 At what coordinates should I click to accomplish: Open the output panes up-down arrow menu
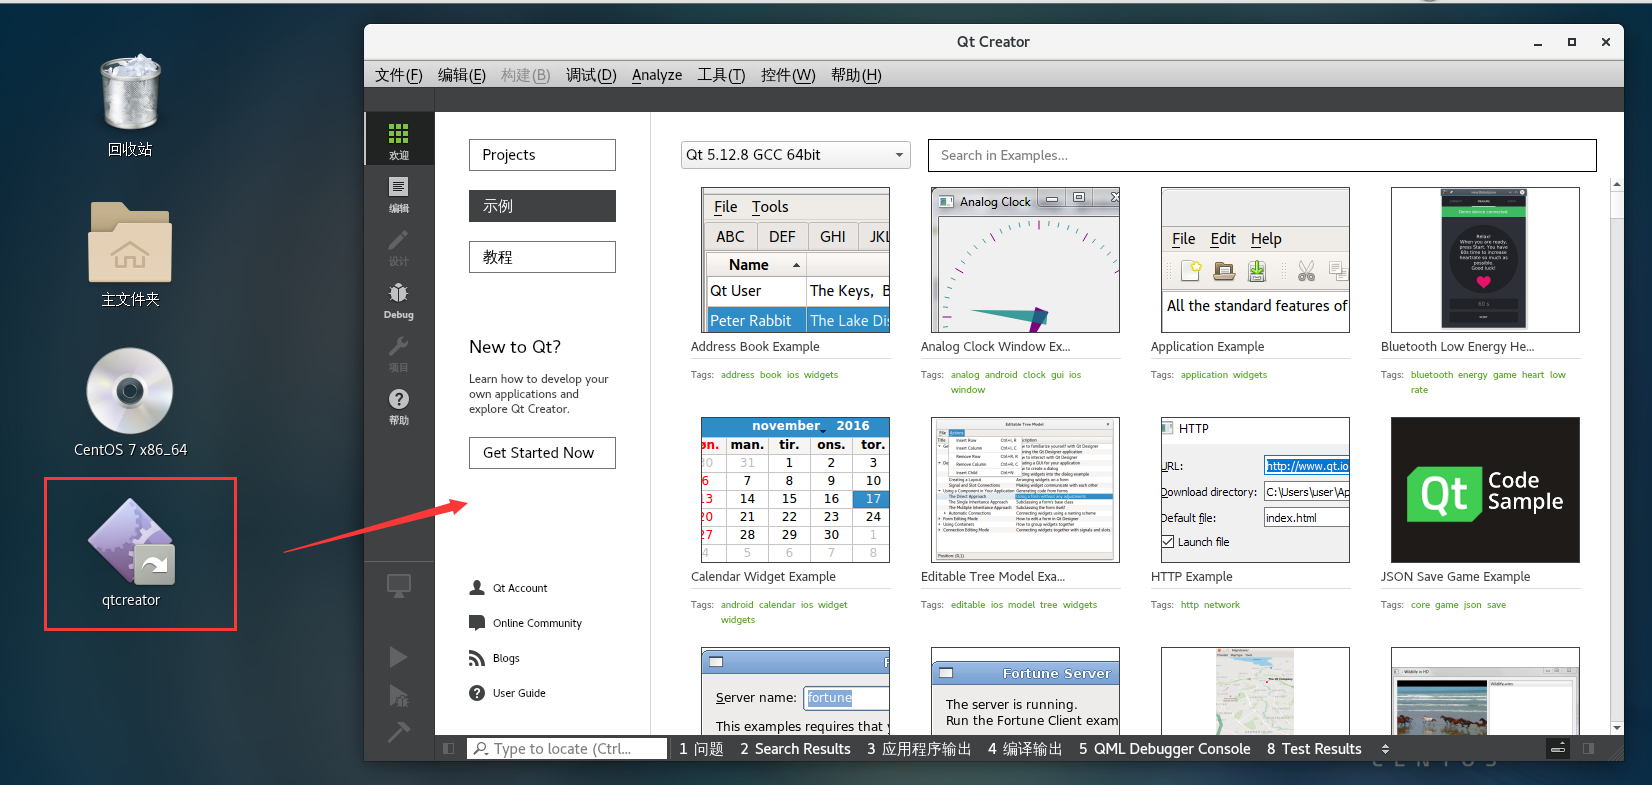click(x=1385, y=748)
